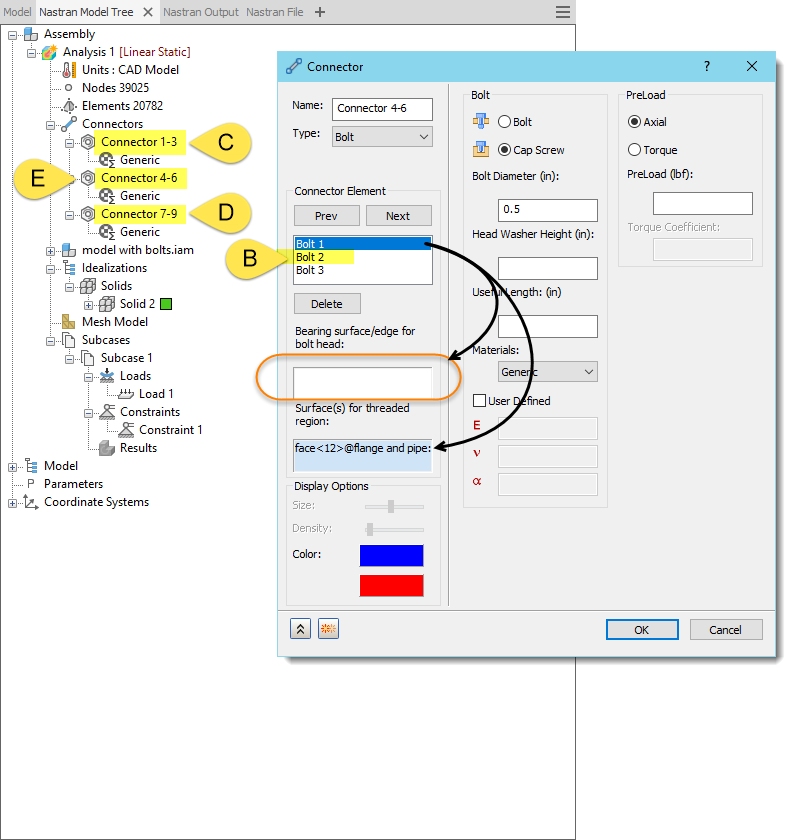The image size is (796, 840).
Task: Expand the Coordinate Systems node
Action: pos(12,504)
